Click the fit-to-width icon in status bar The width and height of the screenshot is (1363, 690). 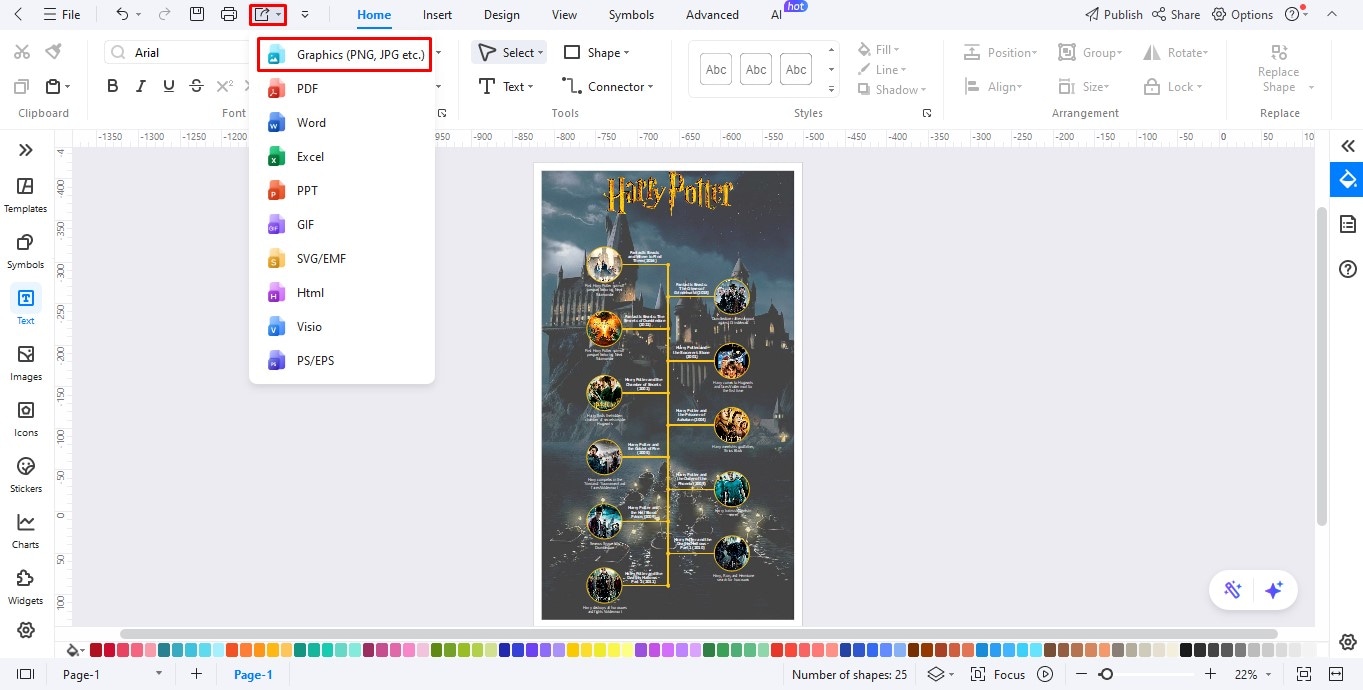(x=1336, y=674)
